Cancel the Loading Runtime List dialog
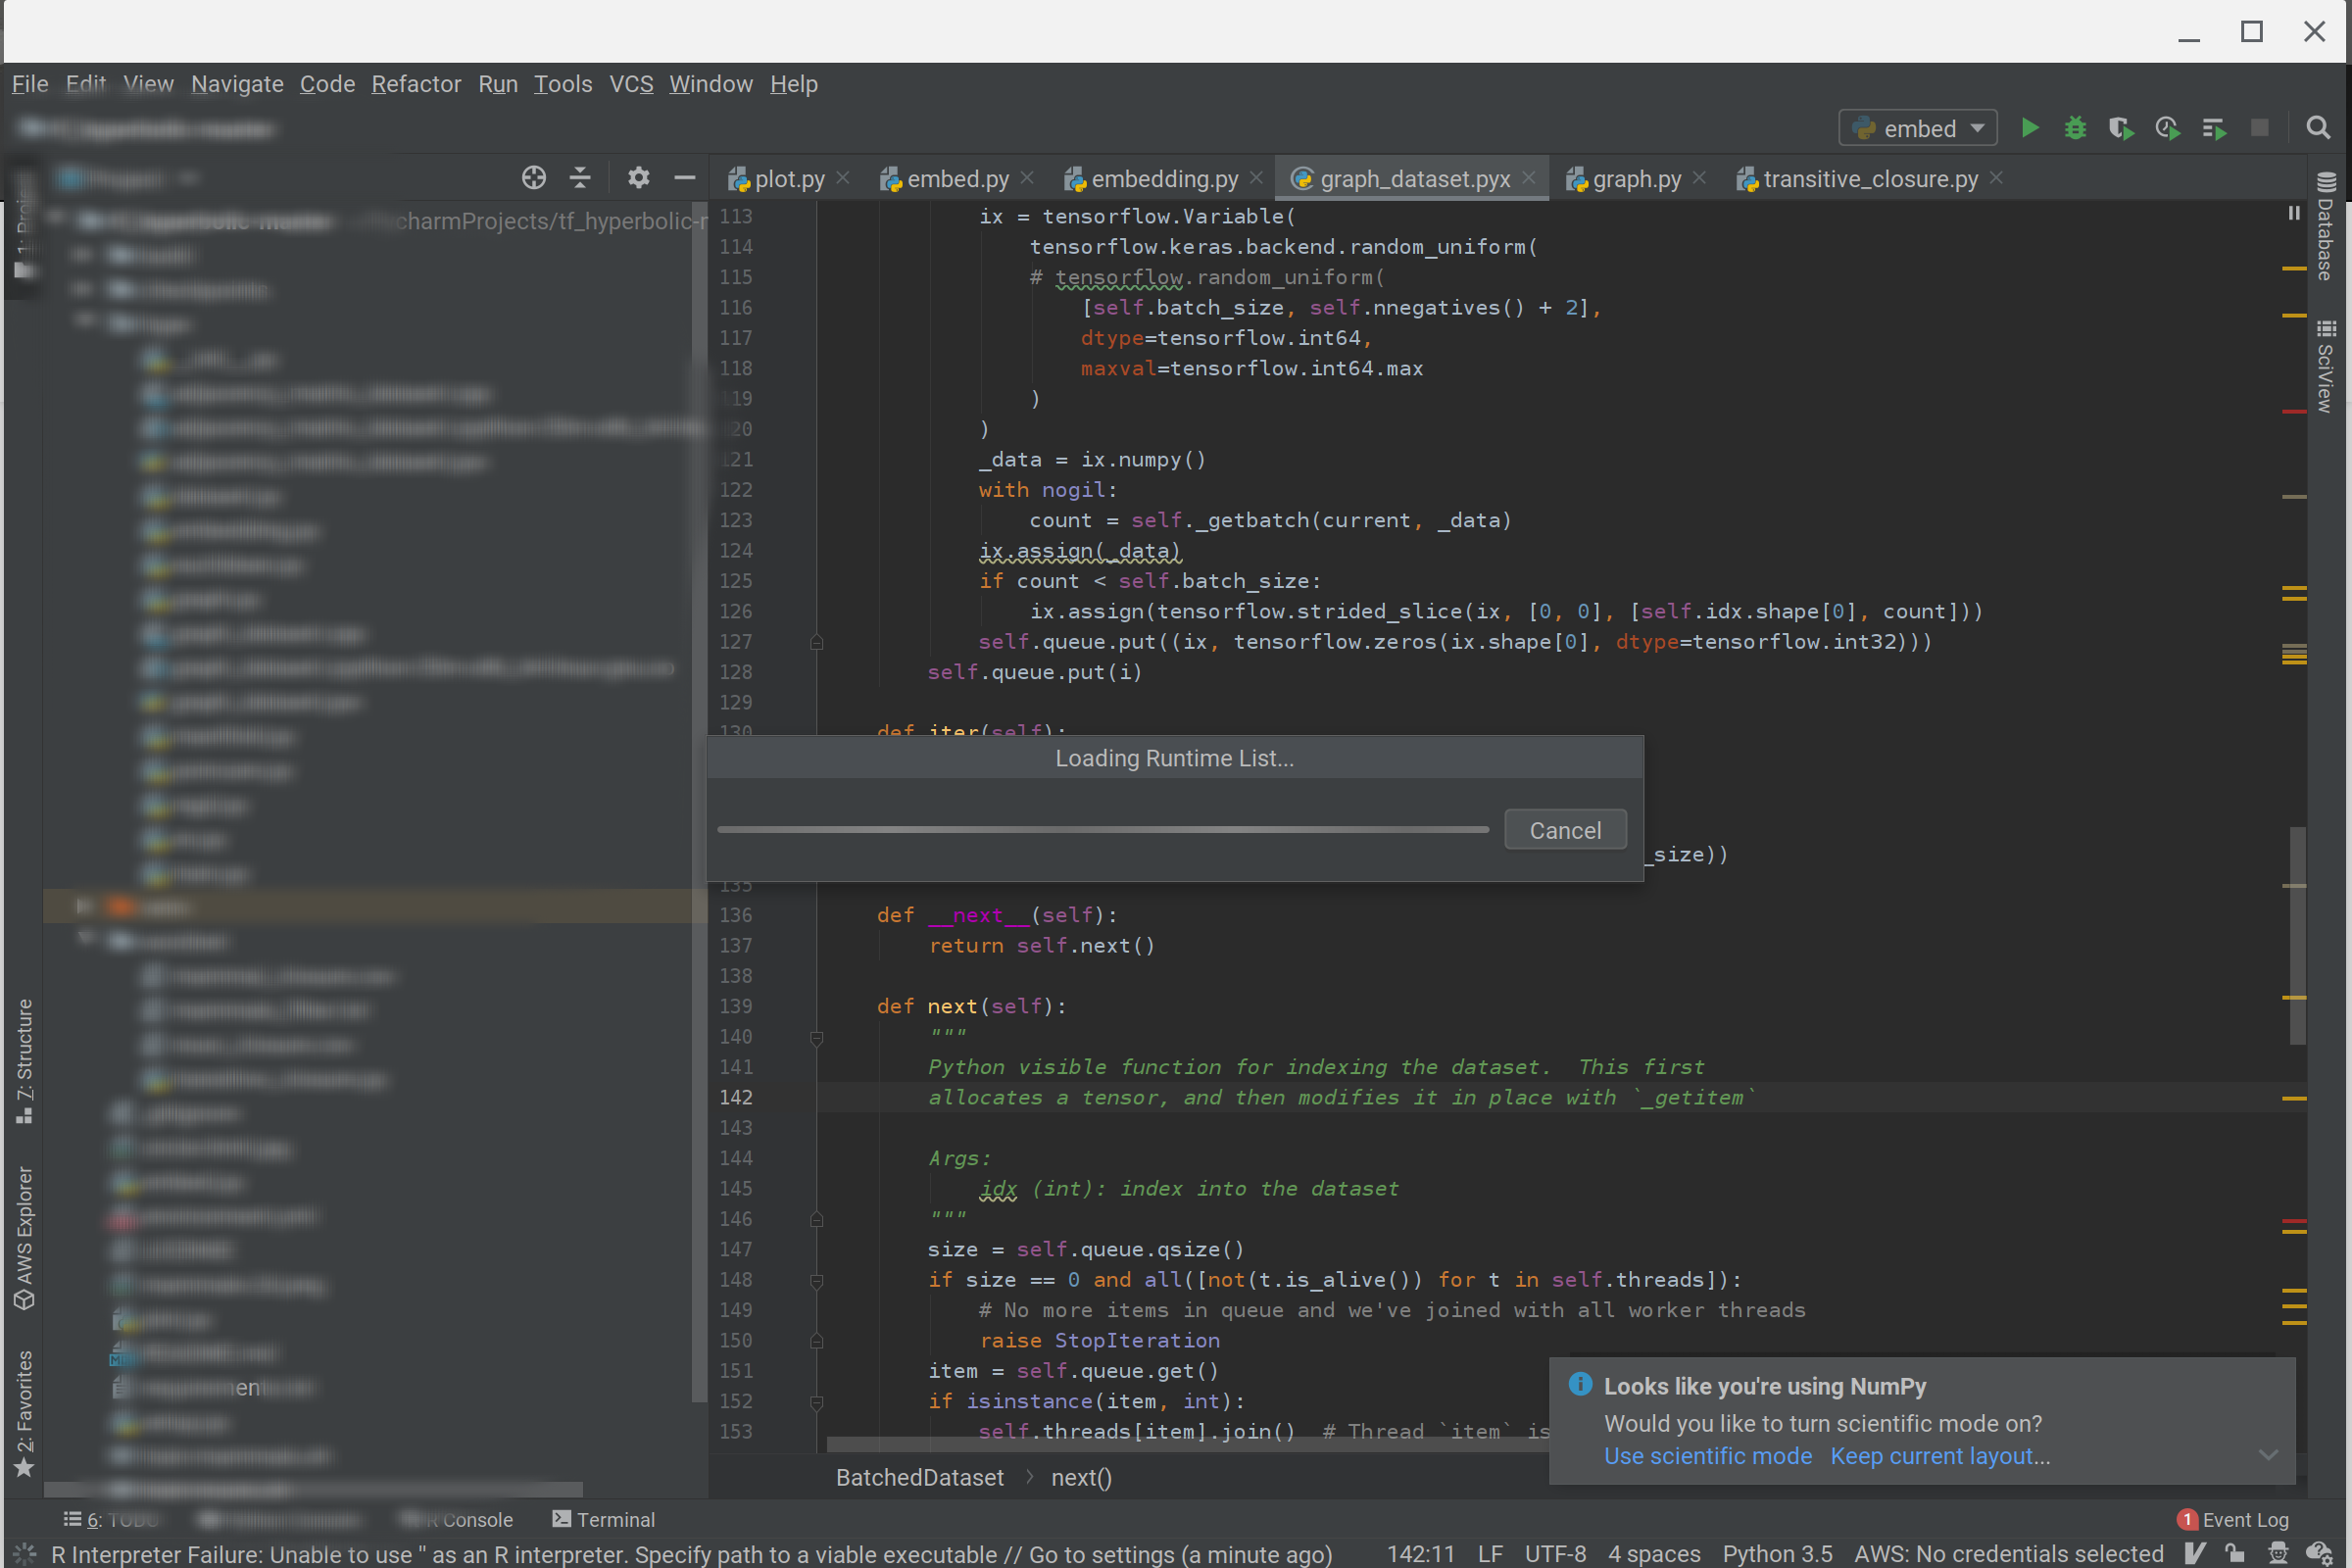 [1564, 830]
